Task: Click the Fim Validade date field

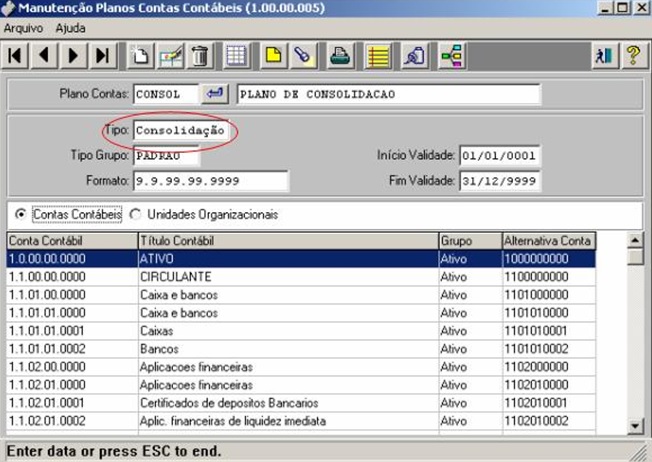Action: point(500,181)
